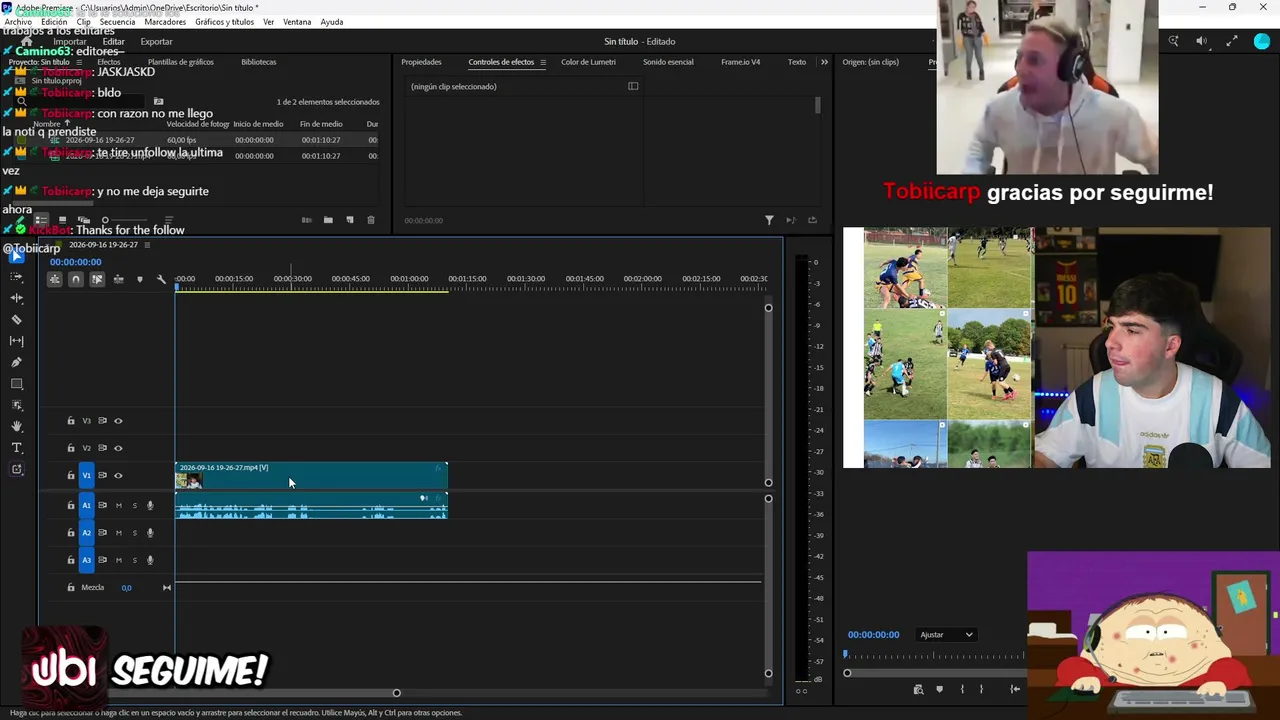Image resolution: width=1280 pixels, height=720 pixels.
Task: Select the Ripple Edit tool
Action: (16, 298)
